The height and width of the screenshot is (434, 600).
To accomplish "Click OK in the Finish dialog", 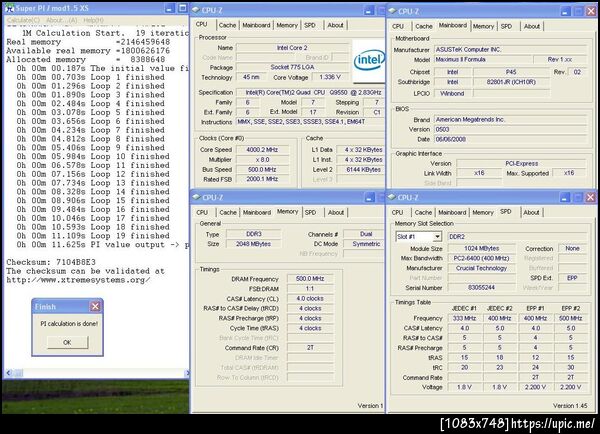I will (67, 342).
